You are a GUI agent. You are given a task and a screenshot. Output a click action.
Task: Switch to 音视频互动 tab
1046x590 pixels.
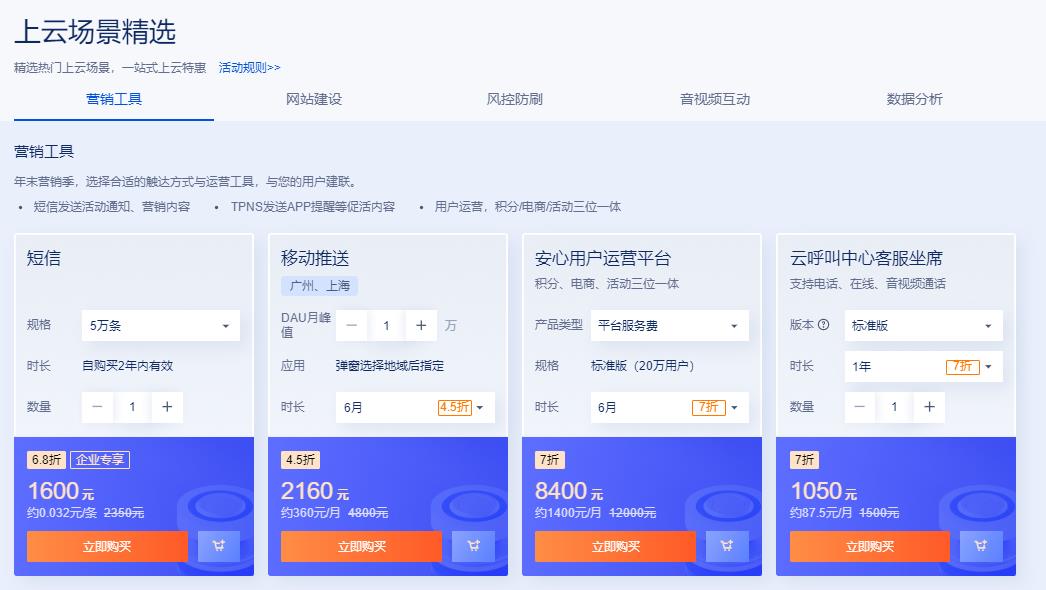(714, 99)
